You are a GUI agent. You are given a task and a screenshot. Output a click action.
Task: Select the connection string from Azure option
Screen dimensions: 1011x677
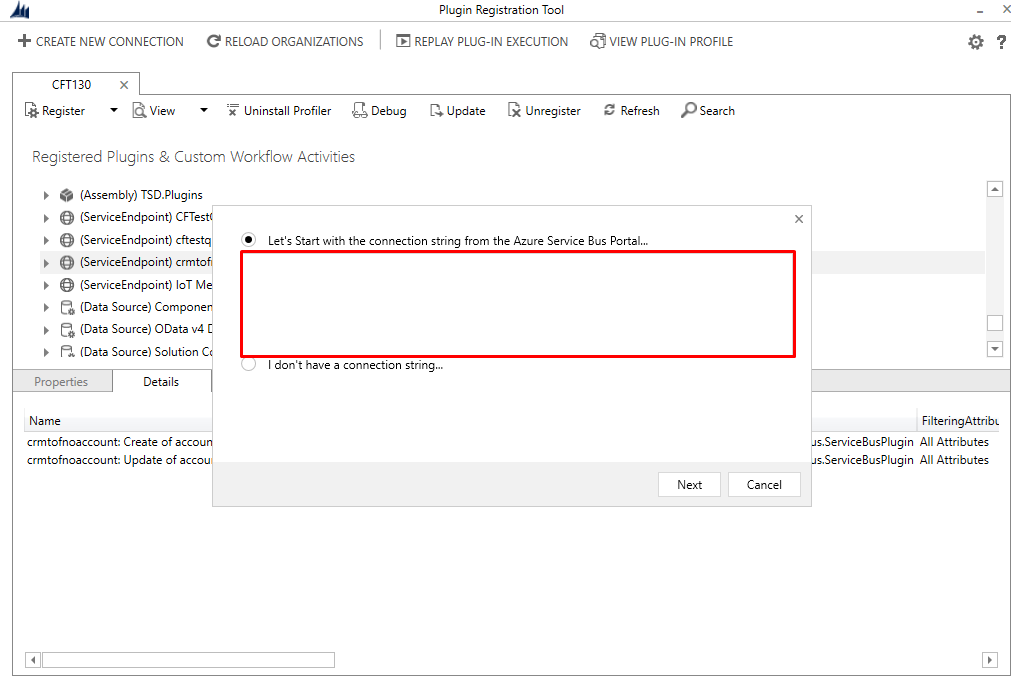coord(249,240)
